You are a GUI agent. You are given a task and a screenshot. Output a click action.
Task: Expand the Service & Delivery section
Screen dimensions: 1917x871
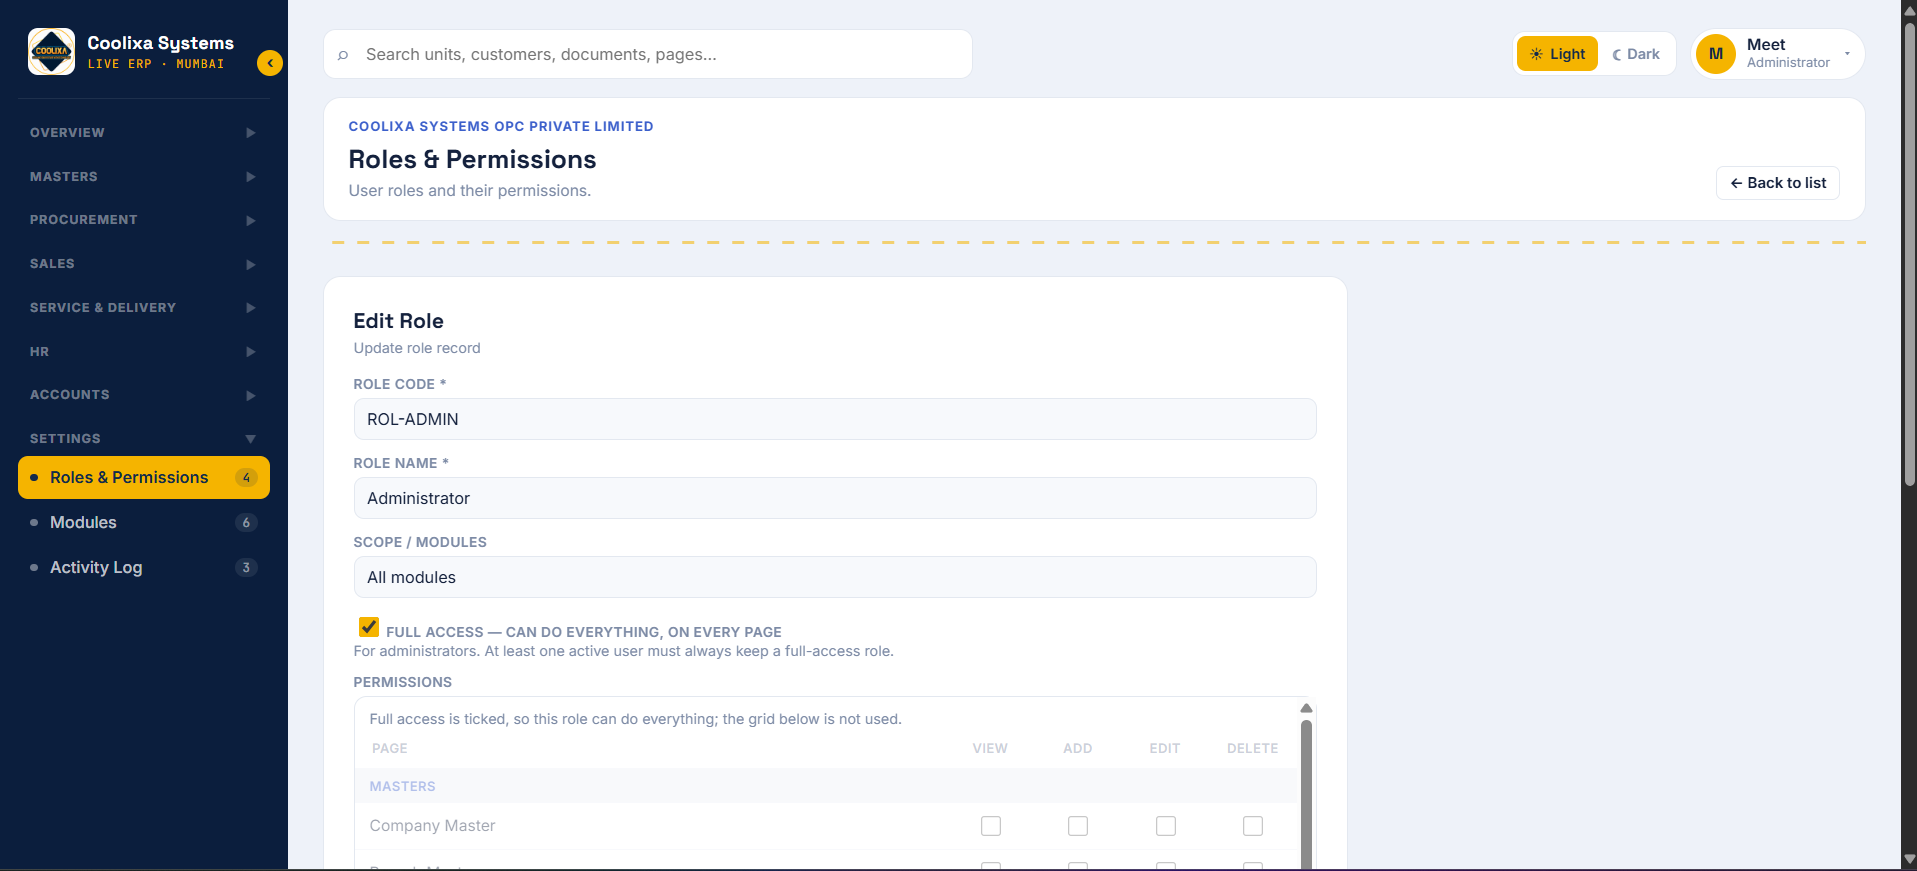click(143, 308)
